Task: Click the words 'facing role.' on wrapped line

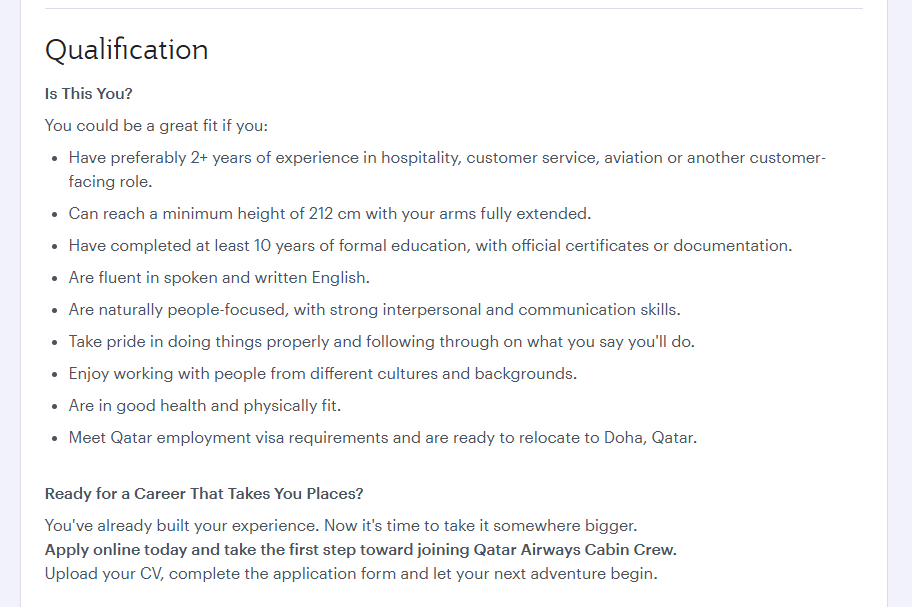Action: [x=111, y=181]
